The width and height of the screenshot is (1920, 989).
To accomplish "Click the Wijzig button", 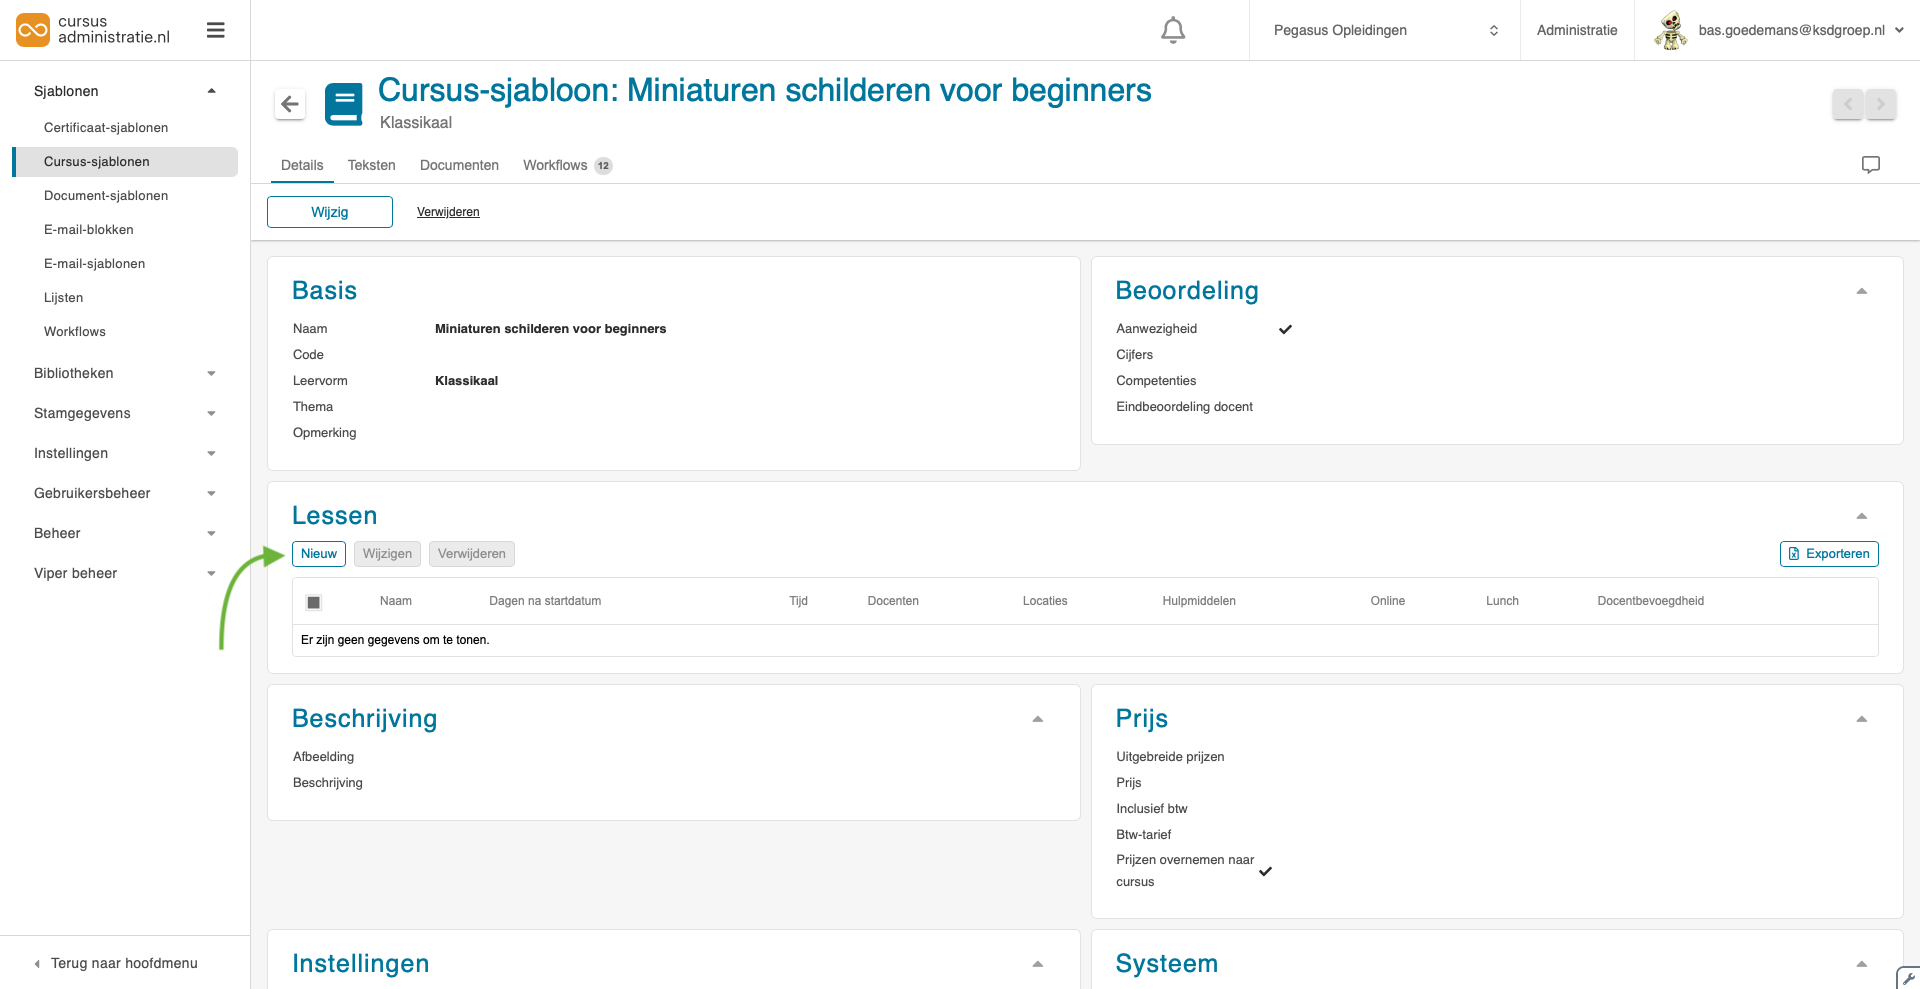I will click(x=329, y=212).
